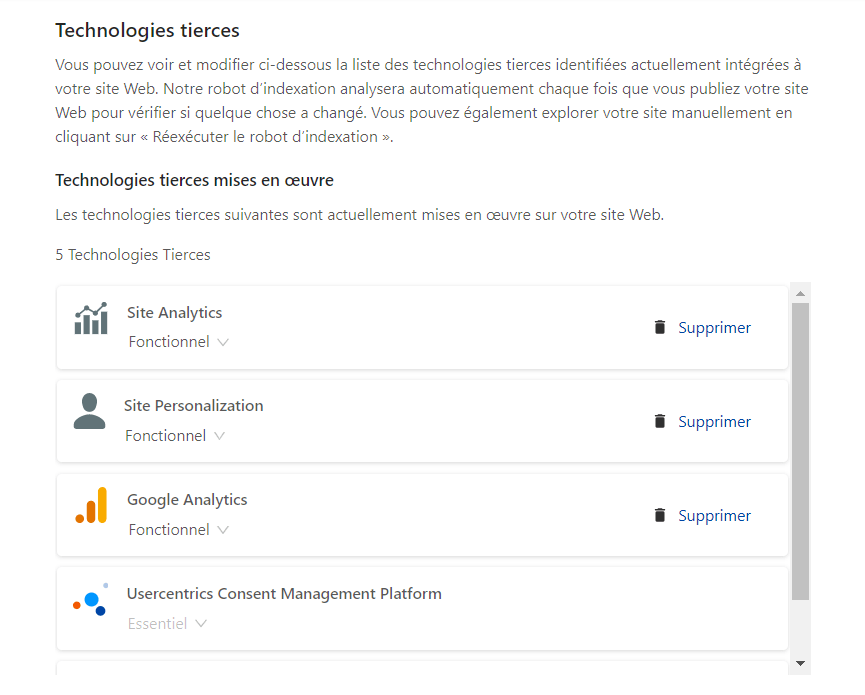The width and height of the screenshot is (865, 695).
Task: Click the scrollbar up arrow
Action: coord(800,293)
